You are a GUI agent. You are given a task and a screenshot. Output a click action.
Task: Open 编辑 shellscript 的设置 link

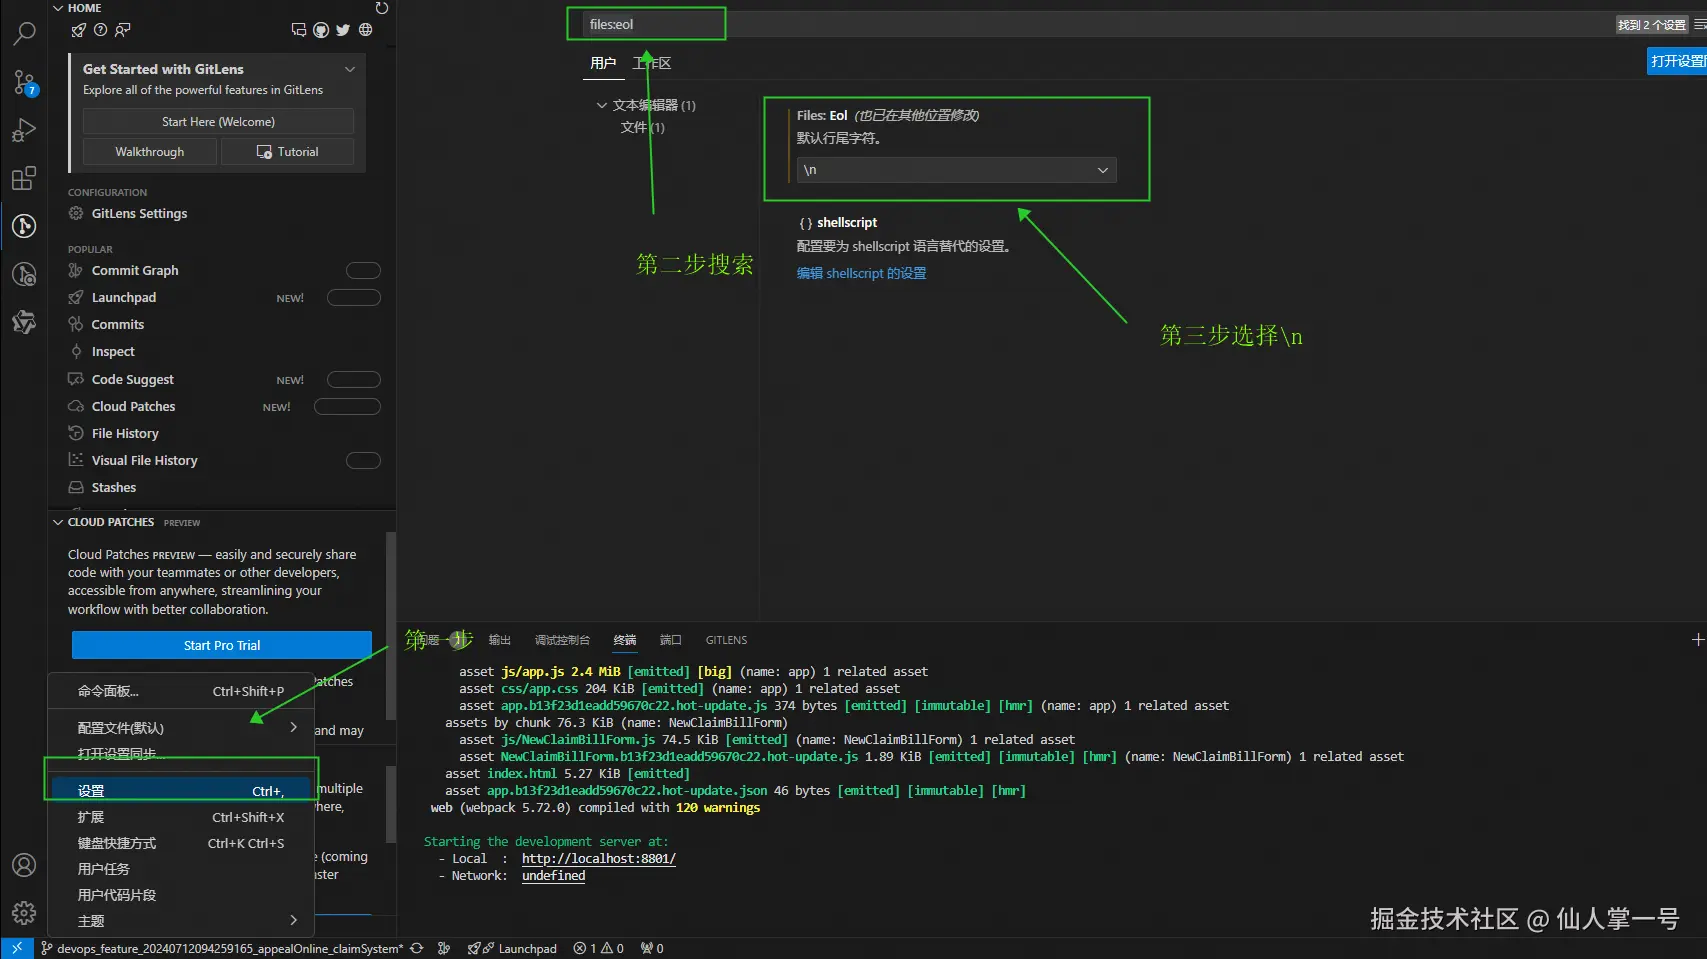pos(861,273)
